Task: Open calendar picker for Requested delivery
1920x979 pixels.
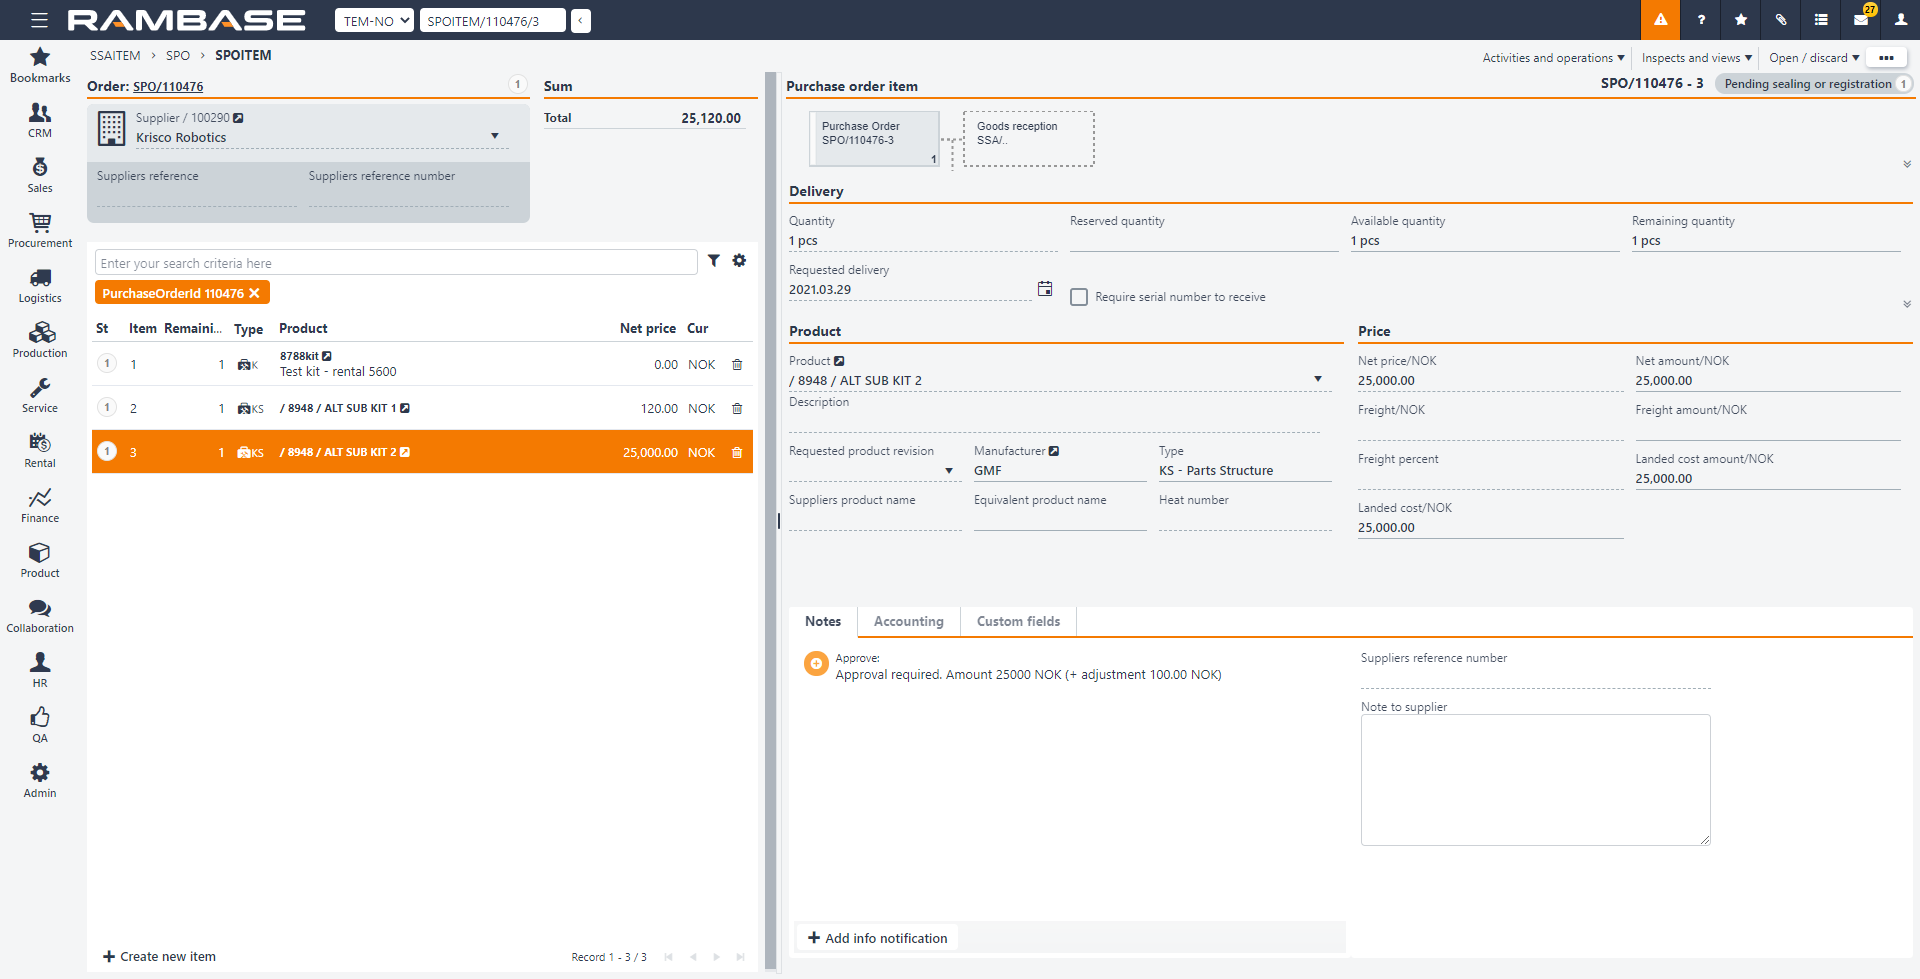Action: (1045, 289)
